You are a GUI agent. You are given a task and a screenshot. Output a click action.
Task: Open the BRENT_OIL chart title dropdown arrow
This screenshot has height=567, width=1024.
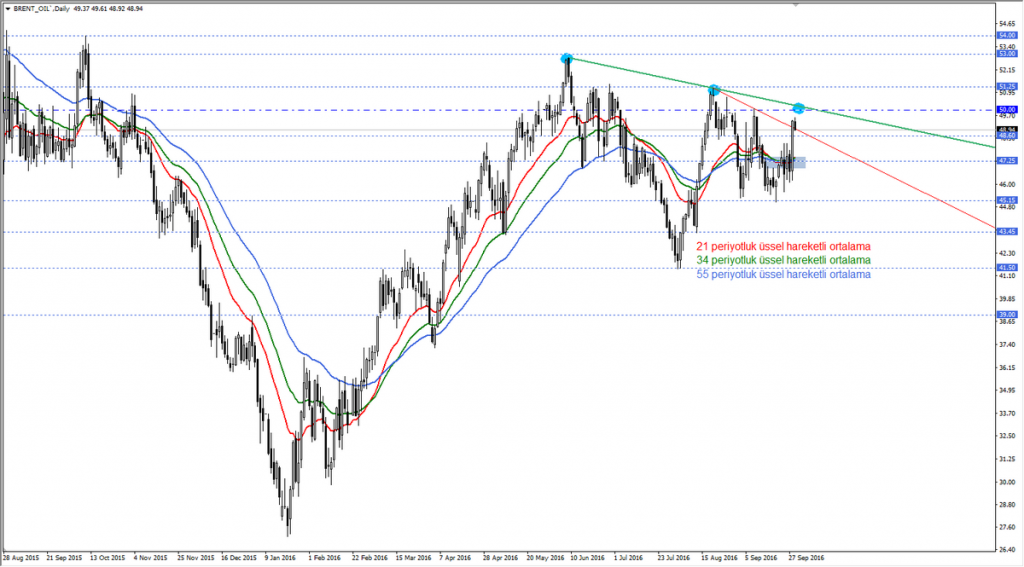point(8,9)
